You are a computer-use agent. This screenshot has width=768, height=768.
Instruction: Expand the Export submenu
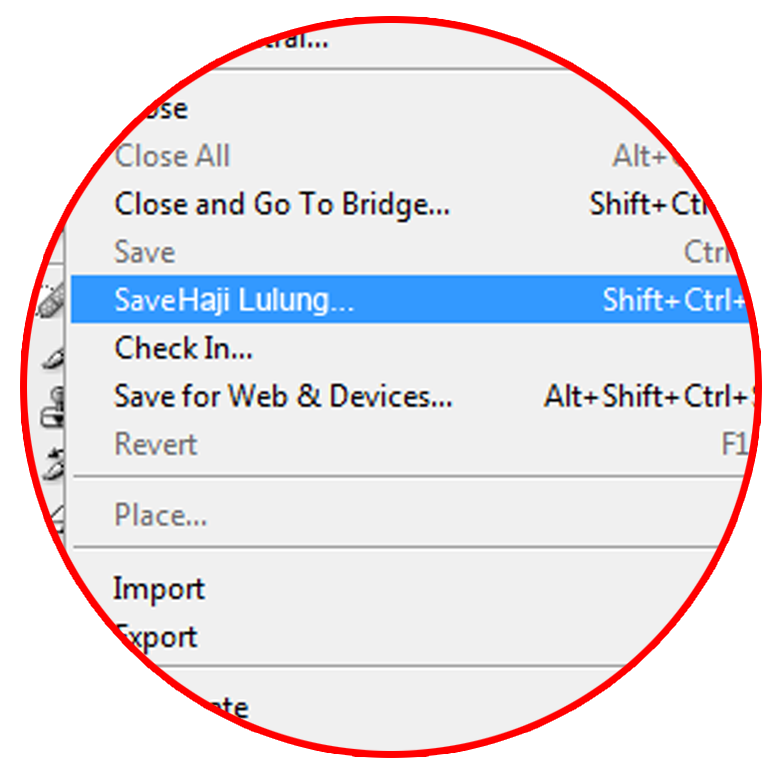pyautogui.click(x=158, y=637)
